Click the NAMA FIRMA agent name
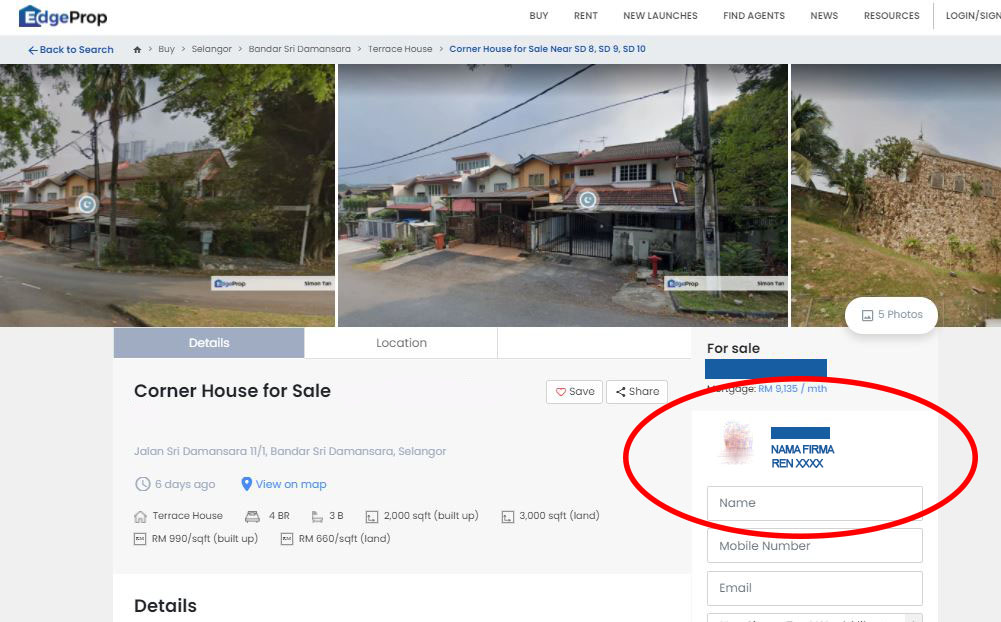Image resolution: width=1001 pixels, height=622 pixels. point(802,450)
